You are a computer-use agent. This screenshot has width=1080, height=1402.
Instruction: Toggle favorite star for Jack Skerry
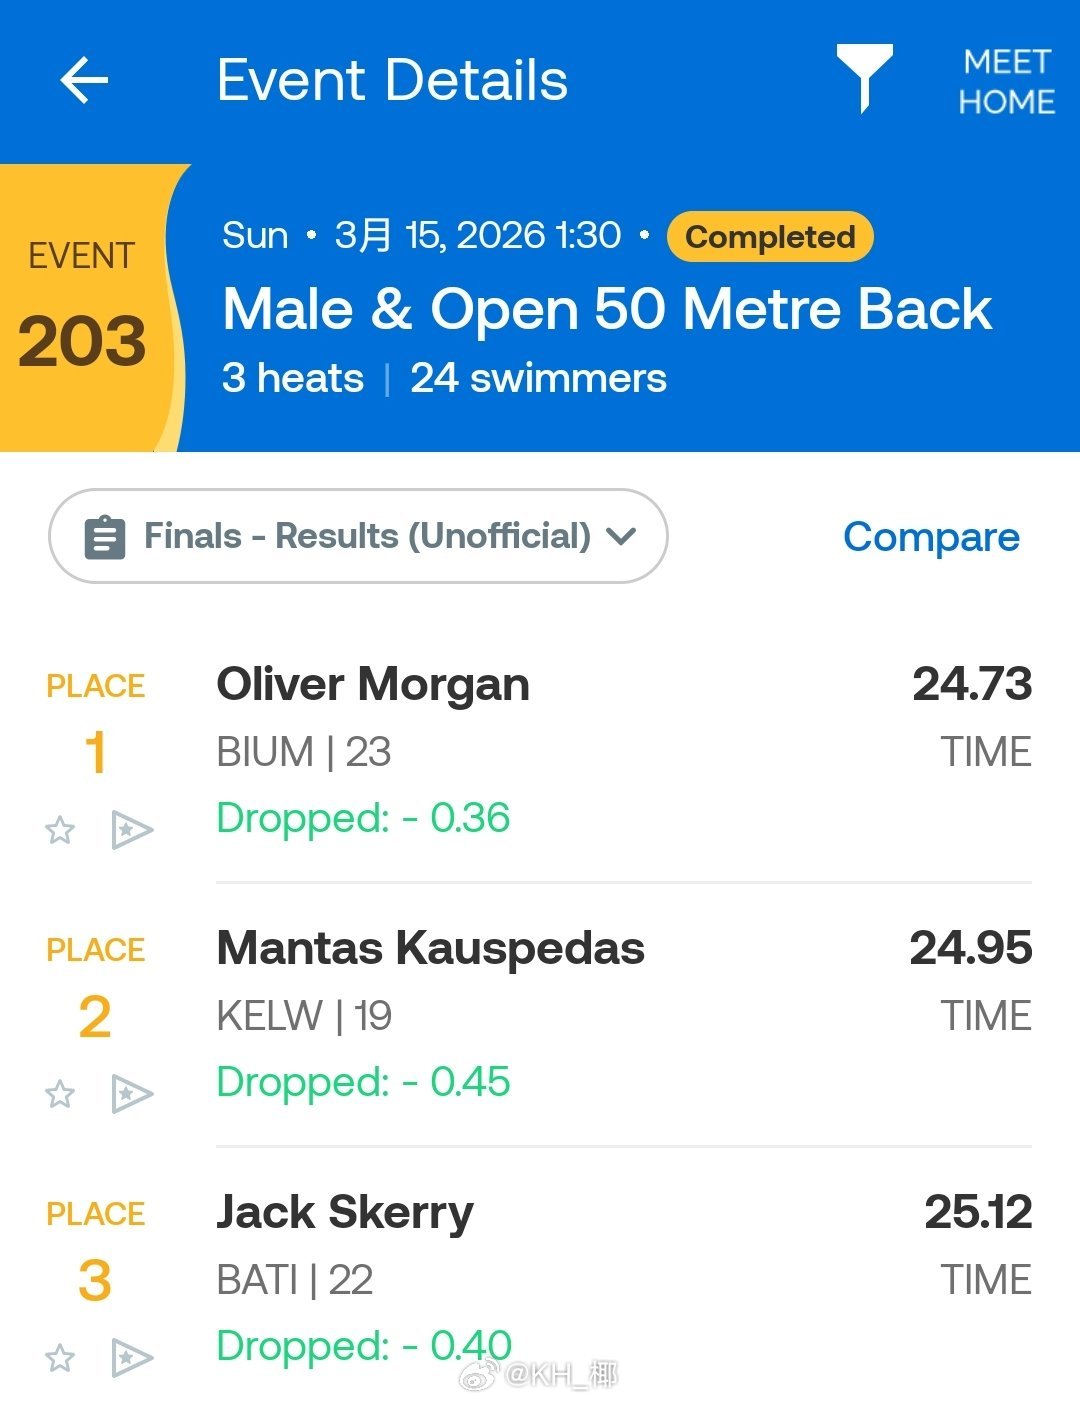point(60,1358)
